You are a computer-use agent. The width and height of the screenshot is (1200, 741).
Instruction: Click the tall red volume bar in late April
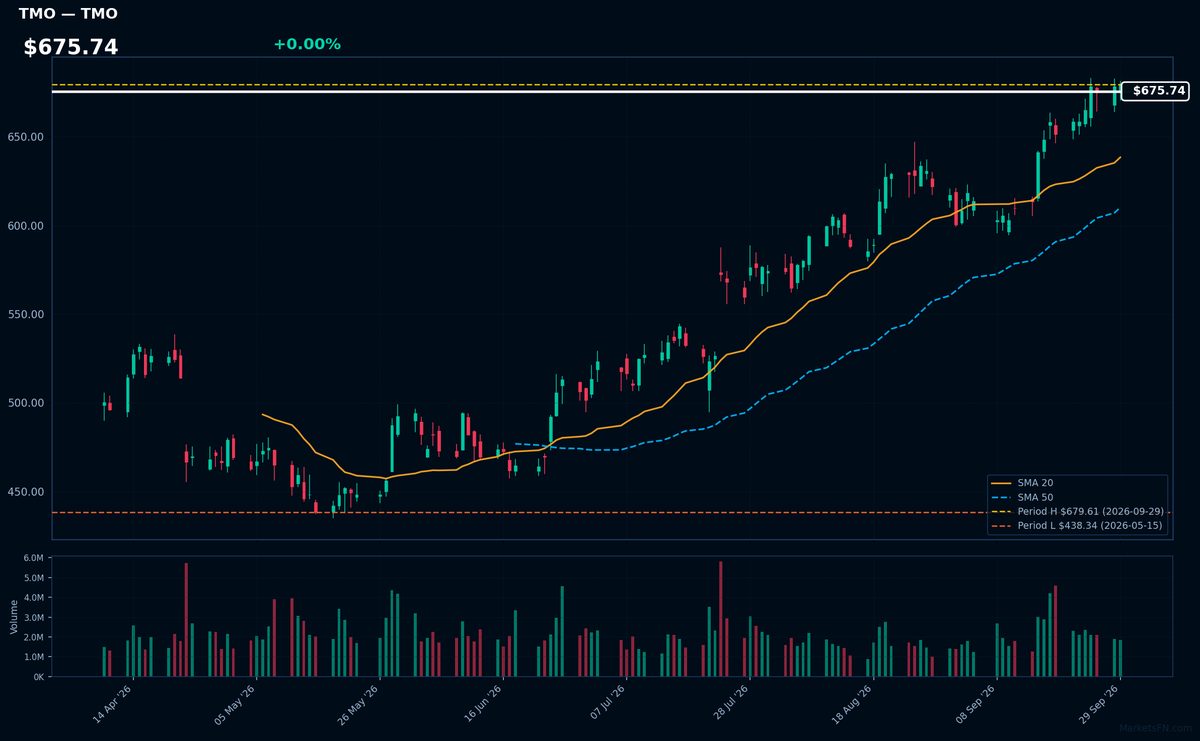(x=186, y=620)
